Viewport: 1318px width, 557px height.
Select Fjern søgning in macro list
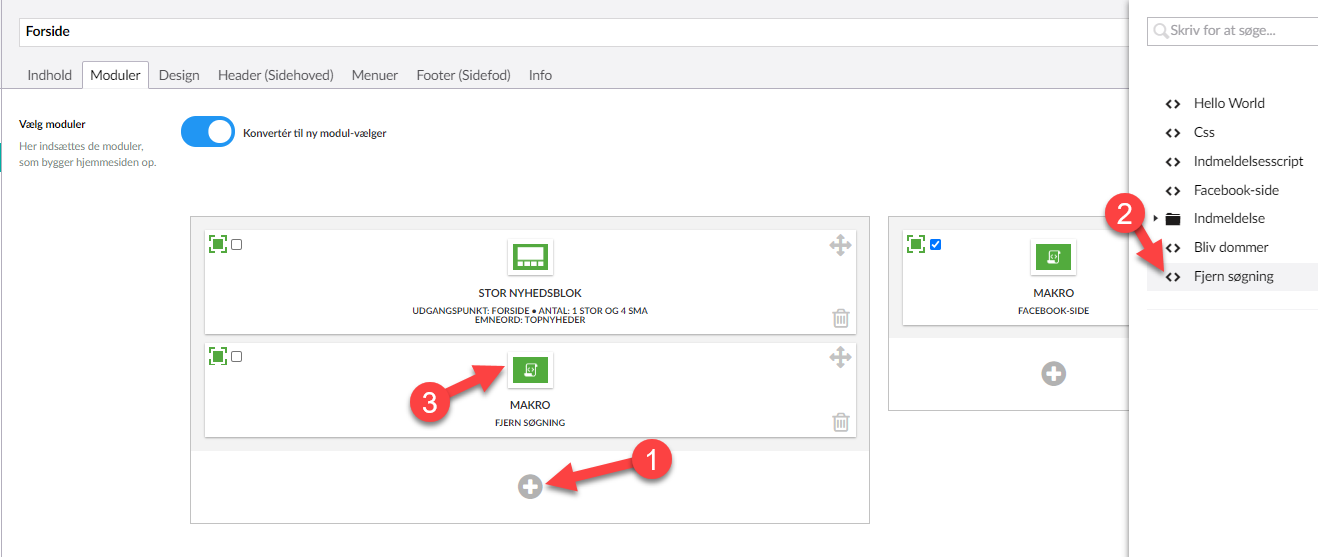pyautogui.click(x=1233, y=277)
